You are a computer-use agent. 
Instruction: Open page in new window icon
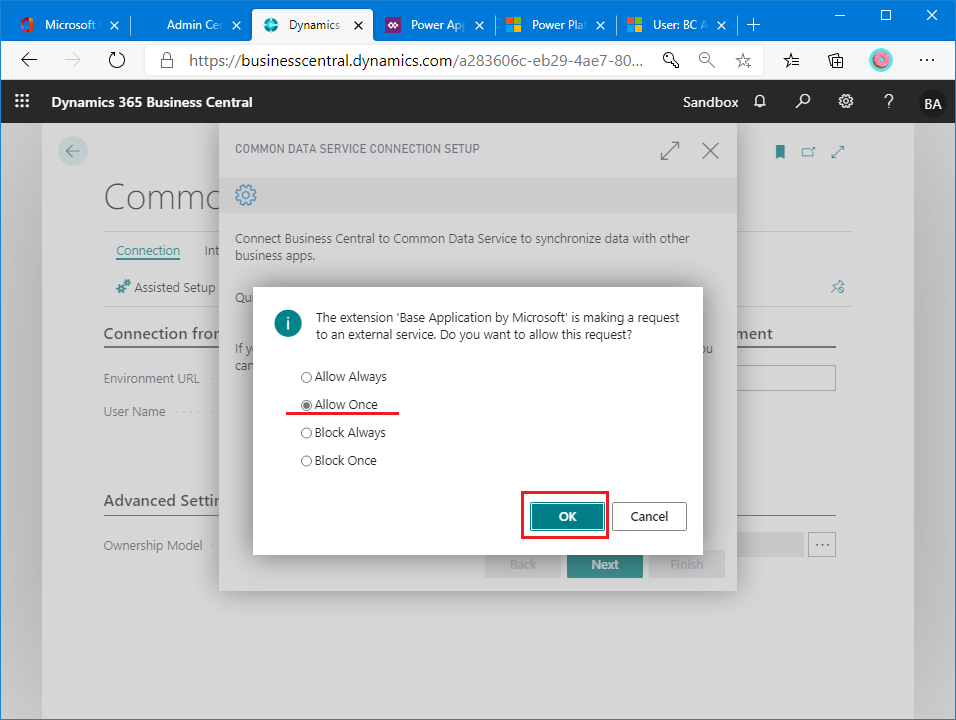(x=808, y=152)
